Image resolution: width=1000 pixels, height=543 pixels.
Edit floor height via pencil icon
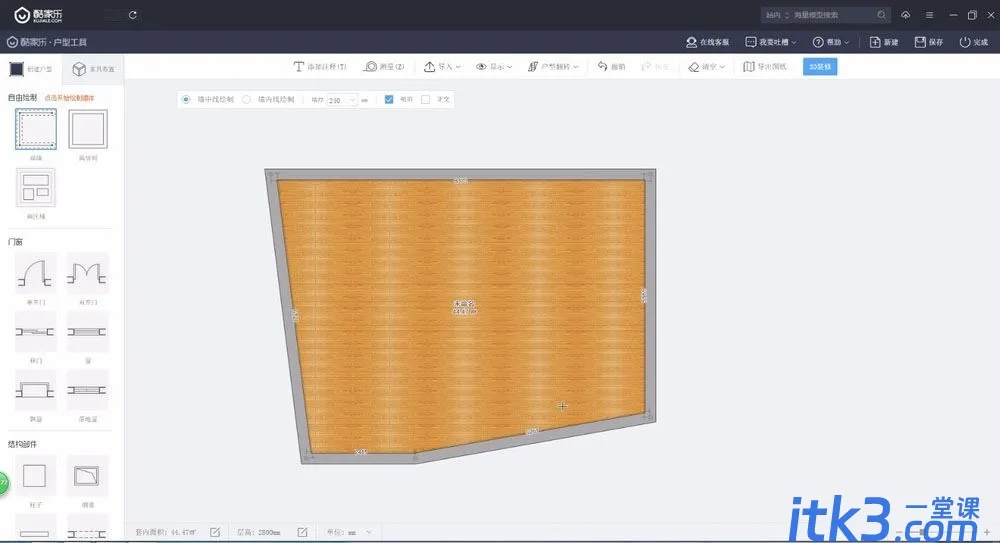point(302,532)
